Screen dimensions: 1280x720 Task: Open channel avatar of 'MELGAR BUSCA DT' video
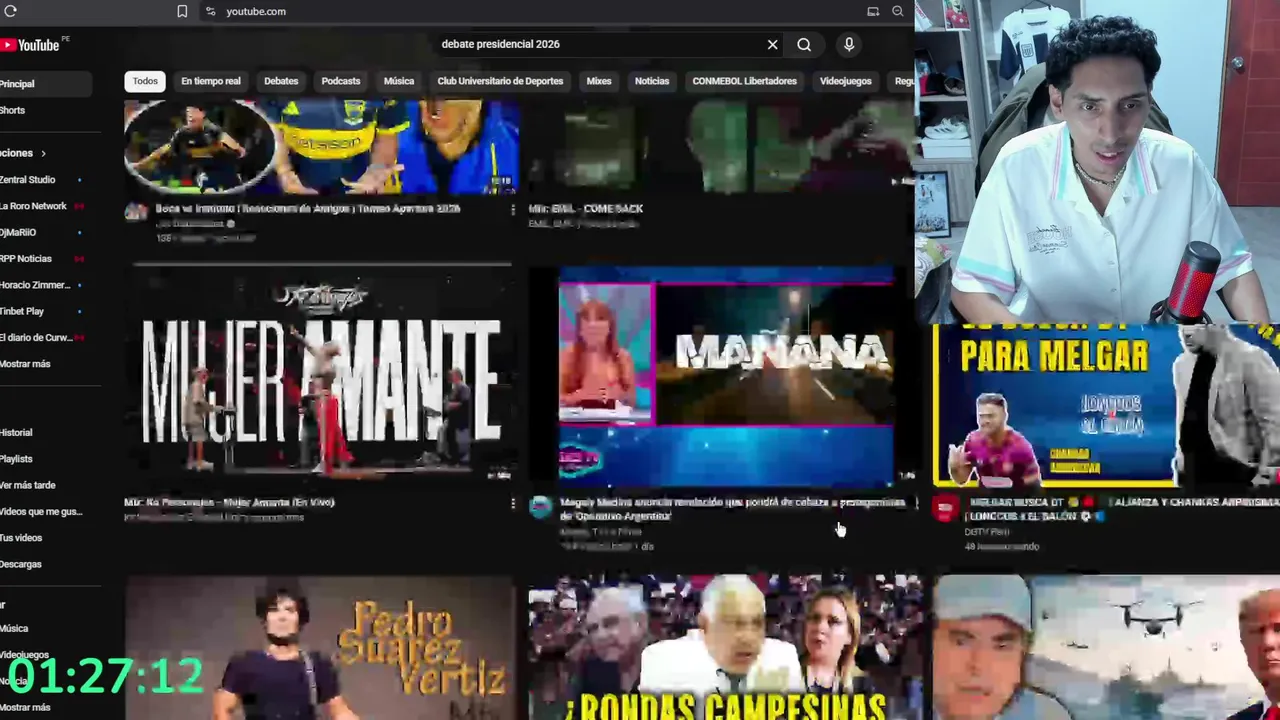(945, 508)
